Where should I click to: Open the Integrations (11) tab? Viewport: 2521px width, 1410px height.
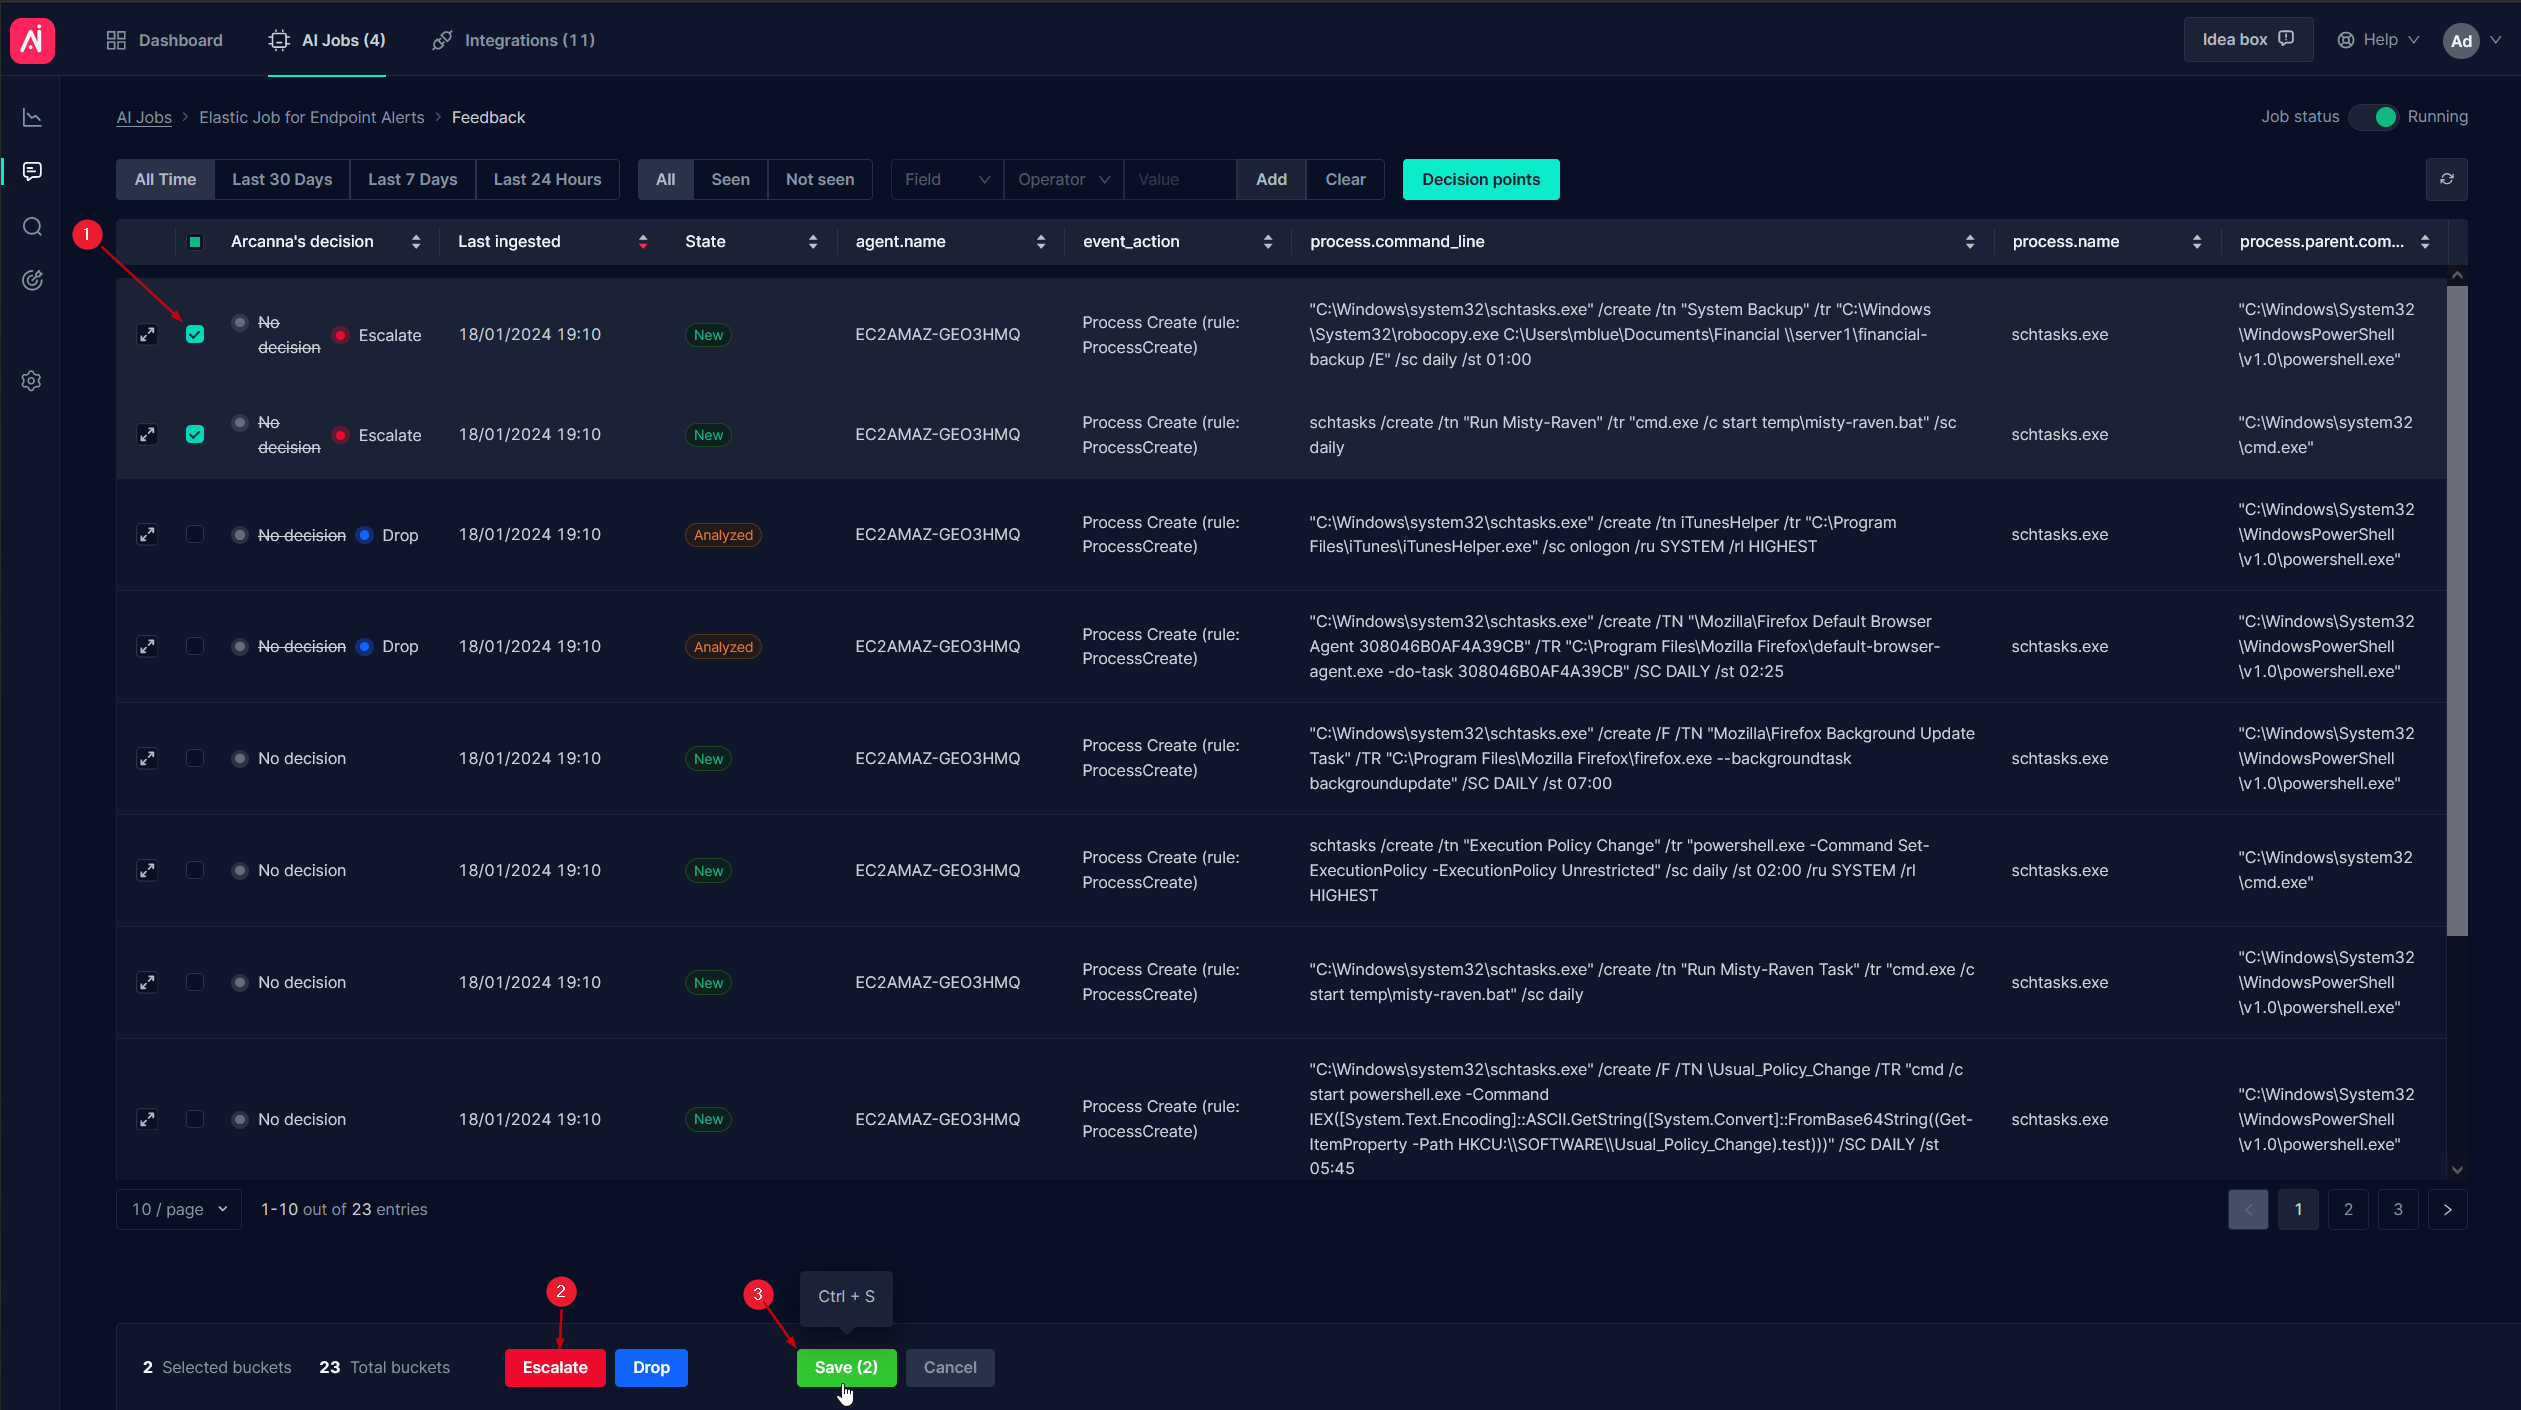pyautogui.click(x=513, y=40)
